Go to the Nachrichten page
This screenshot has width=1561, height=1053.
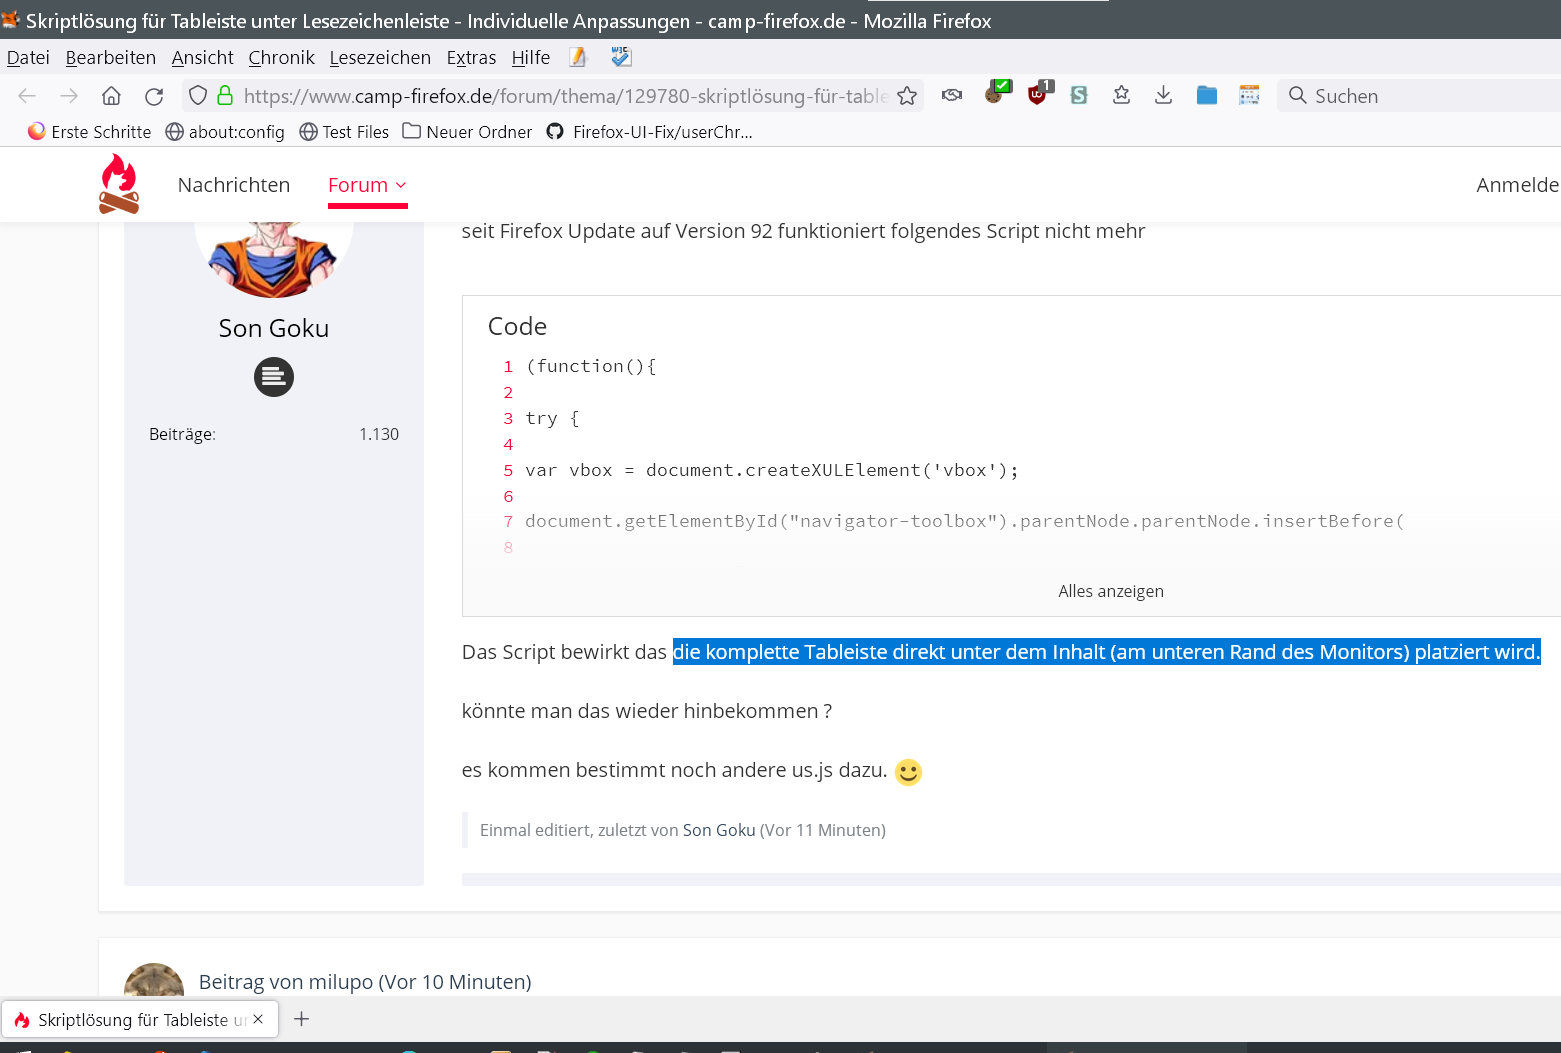tap(234, 185)
